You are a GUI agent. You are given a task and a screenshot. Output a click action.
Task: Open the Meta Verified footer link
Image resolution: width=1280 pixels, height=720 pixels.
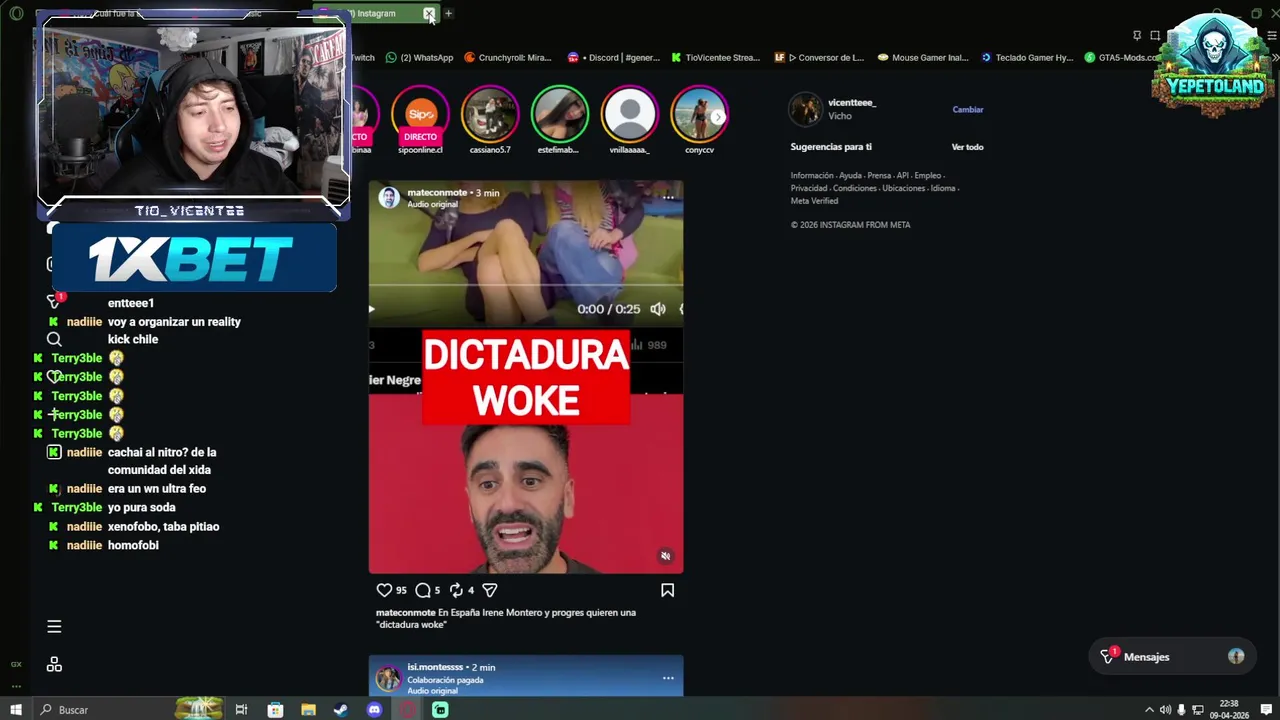(814, 201)
